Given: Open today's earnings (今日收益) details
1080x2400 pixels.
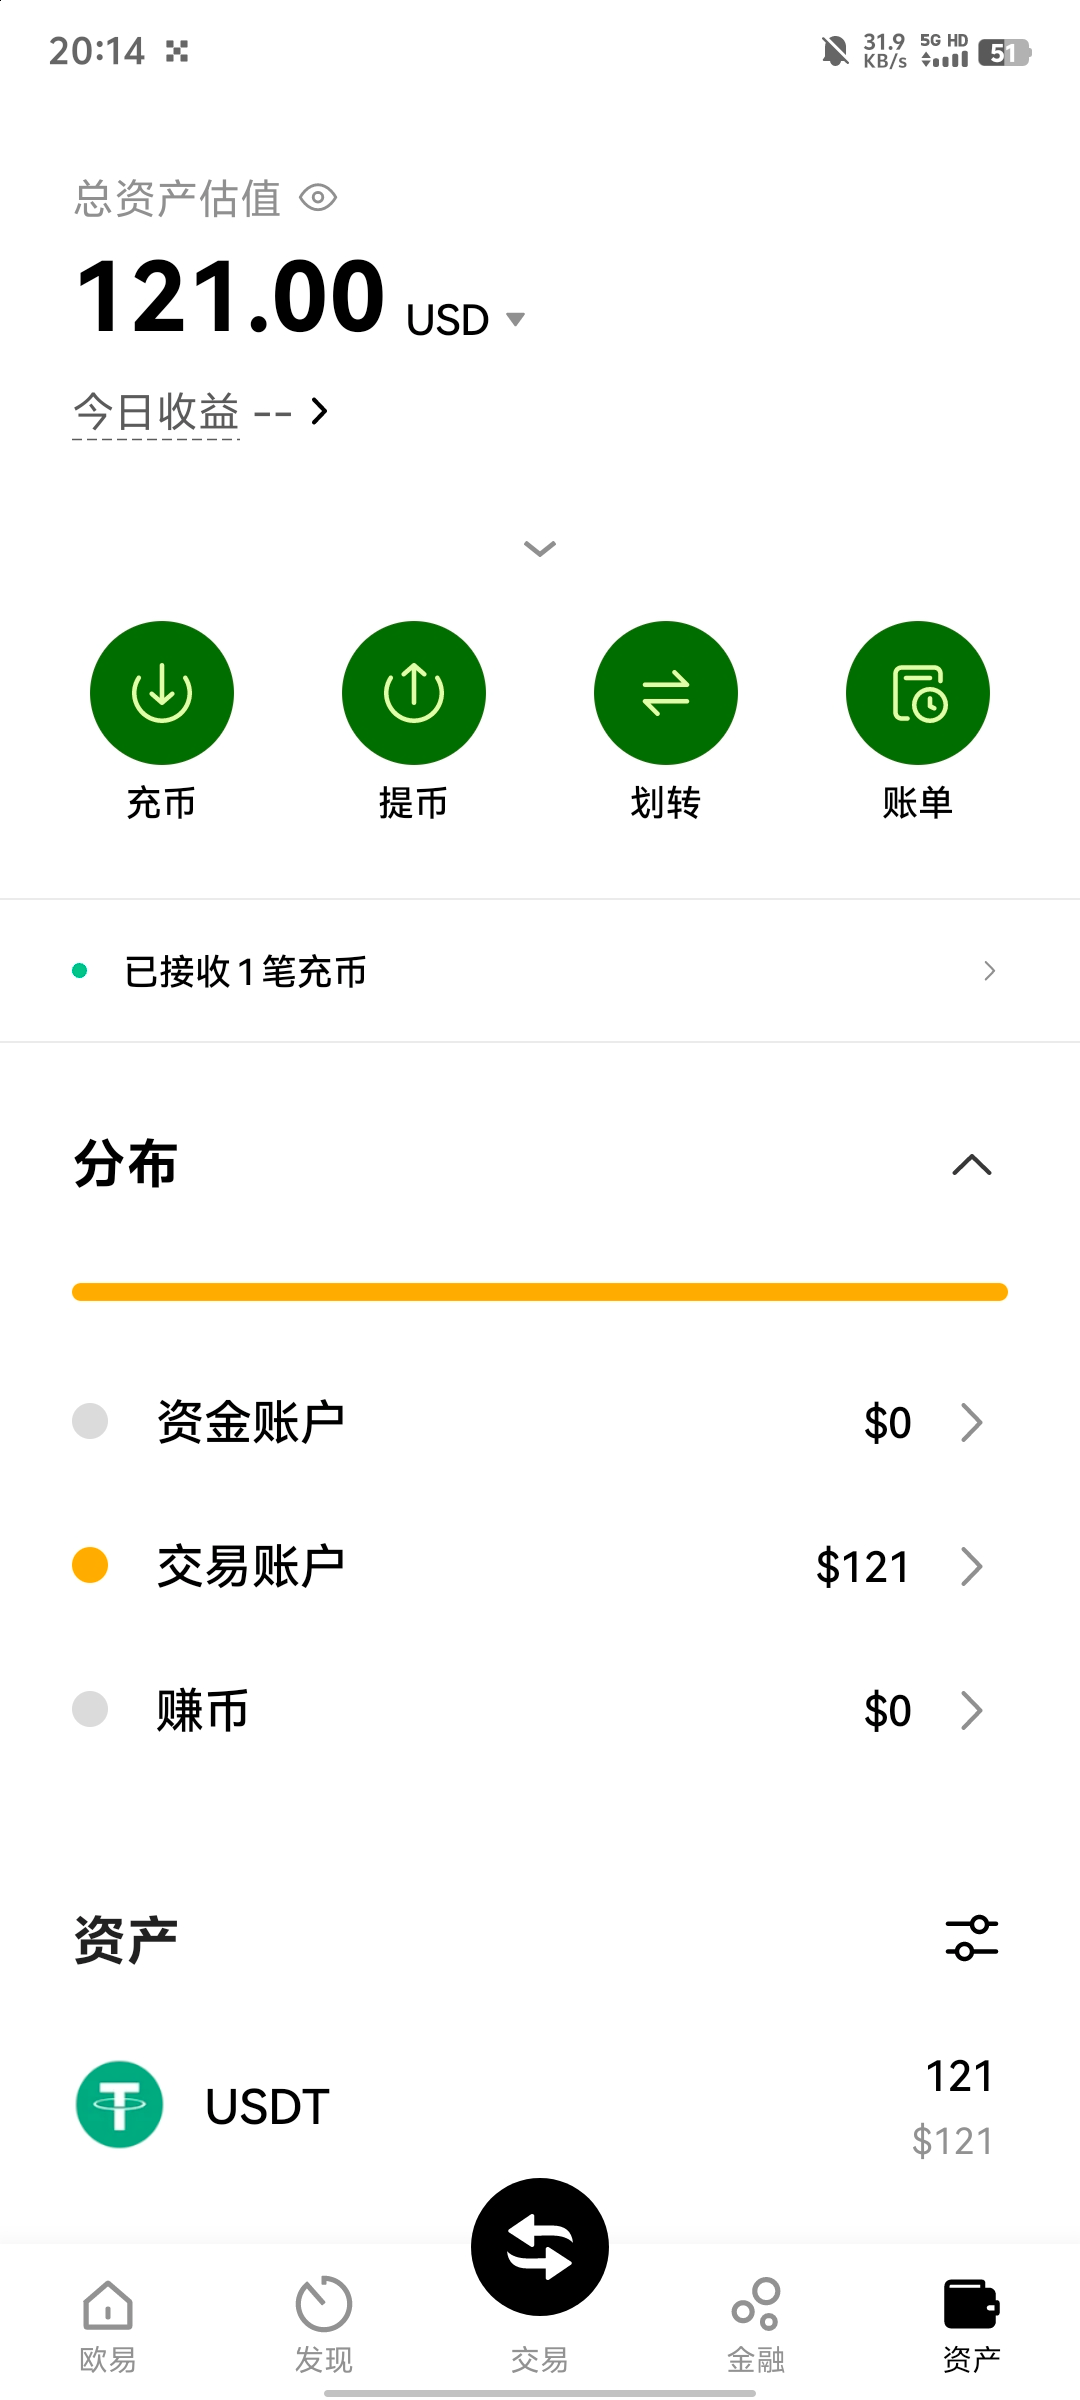Looking at the screenshot, I should point(200,412).
